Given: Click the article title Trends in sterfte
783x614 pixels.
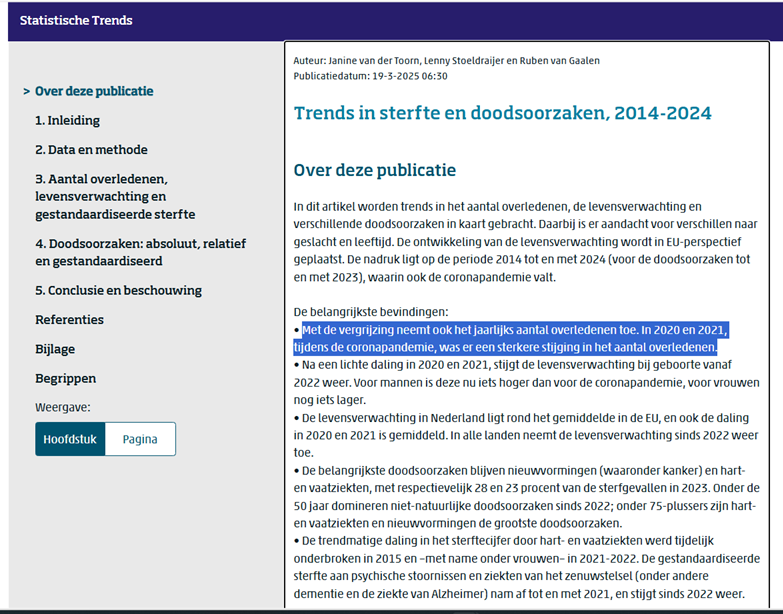Looking at the screenshot, I should click(502, 113).
